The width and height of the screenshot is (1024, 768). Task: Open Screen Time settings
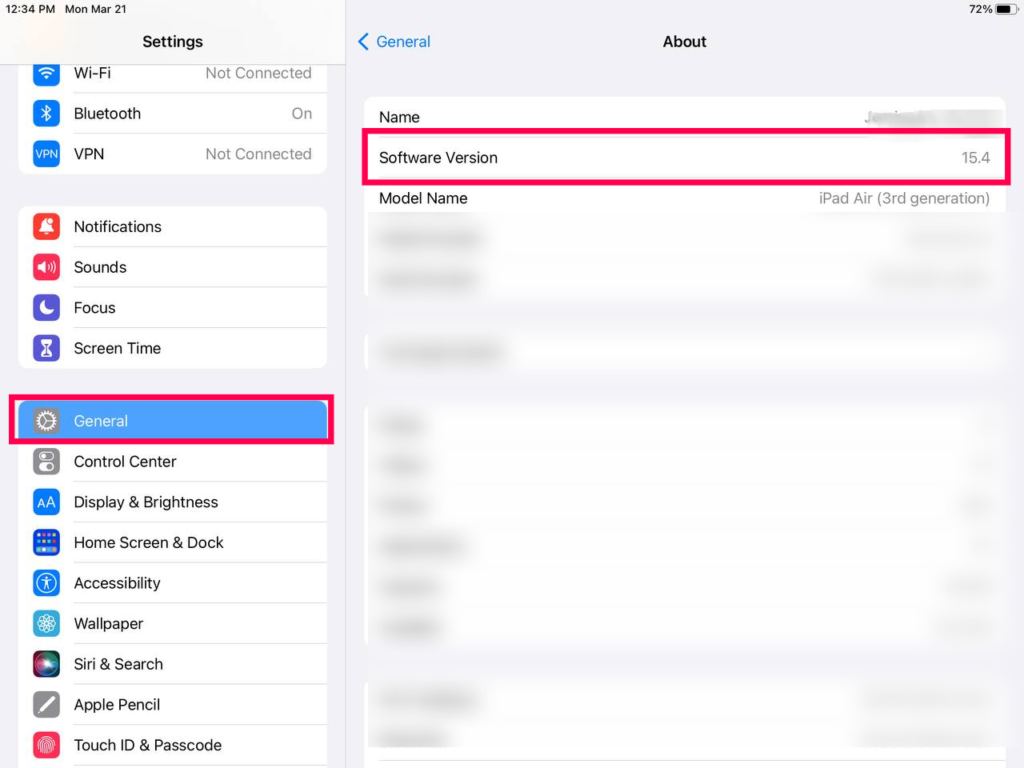tap(172, 348)
